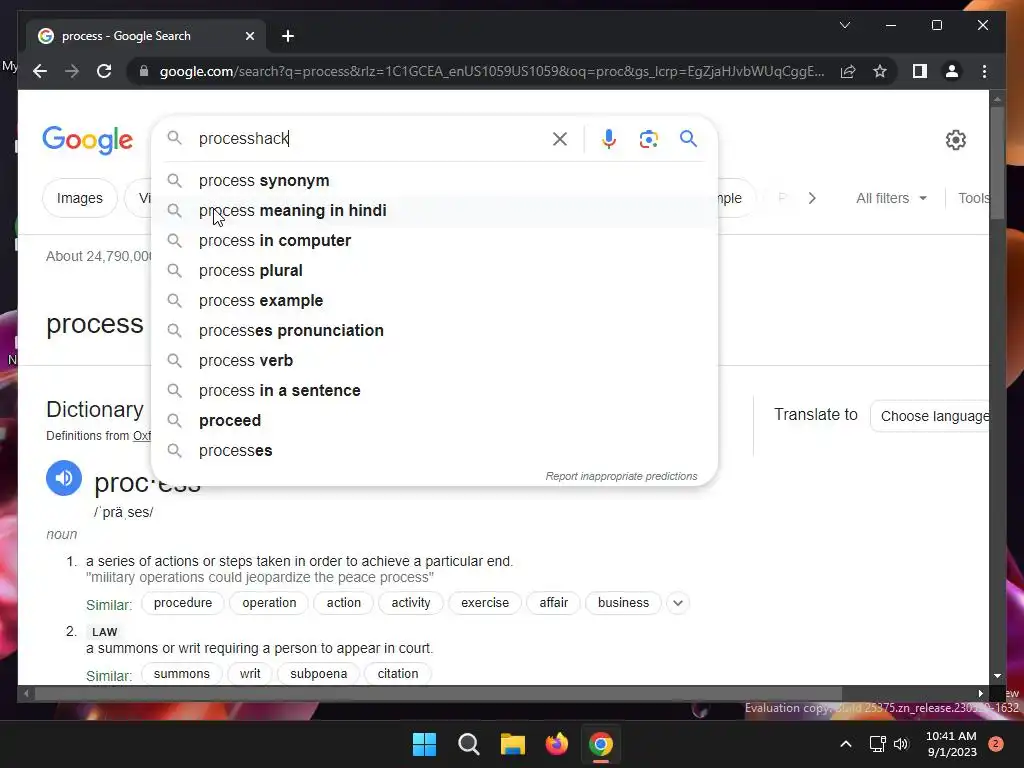Screen dimensions: 1024x768
Task: Show hidden system tray icons chevron
Action: (x=846, y=744)
